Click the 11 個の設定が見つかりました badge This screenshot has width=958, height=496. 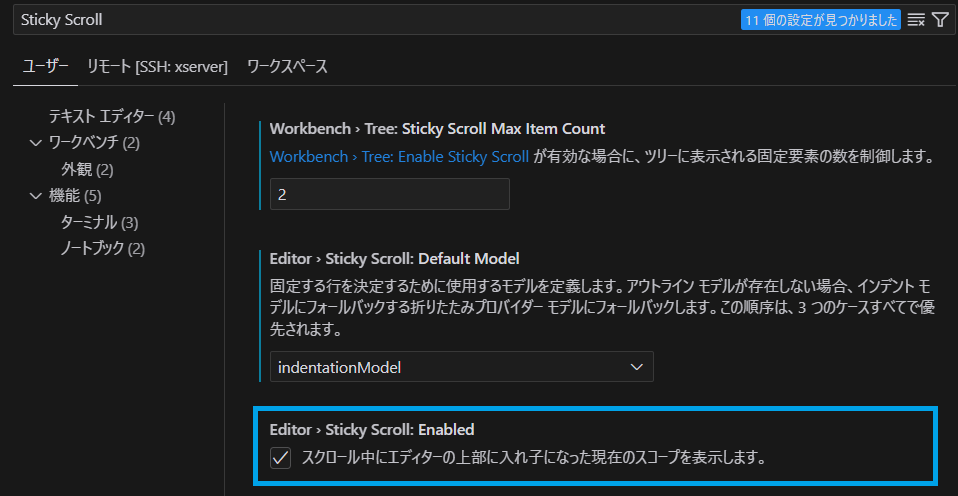pyautogui.click(x=821, y=20)
